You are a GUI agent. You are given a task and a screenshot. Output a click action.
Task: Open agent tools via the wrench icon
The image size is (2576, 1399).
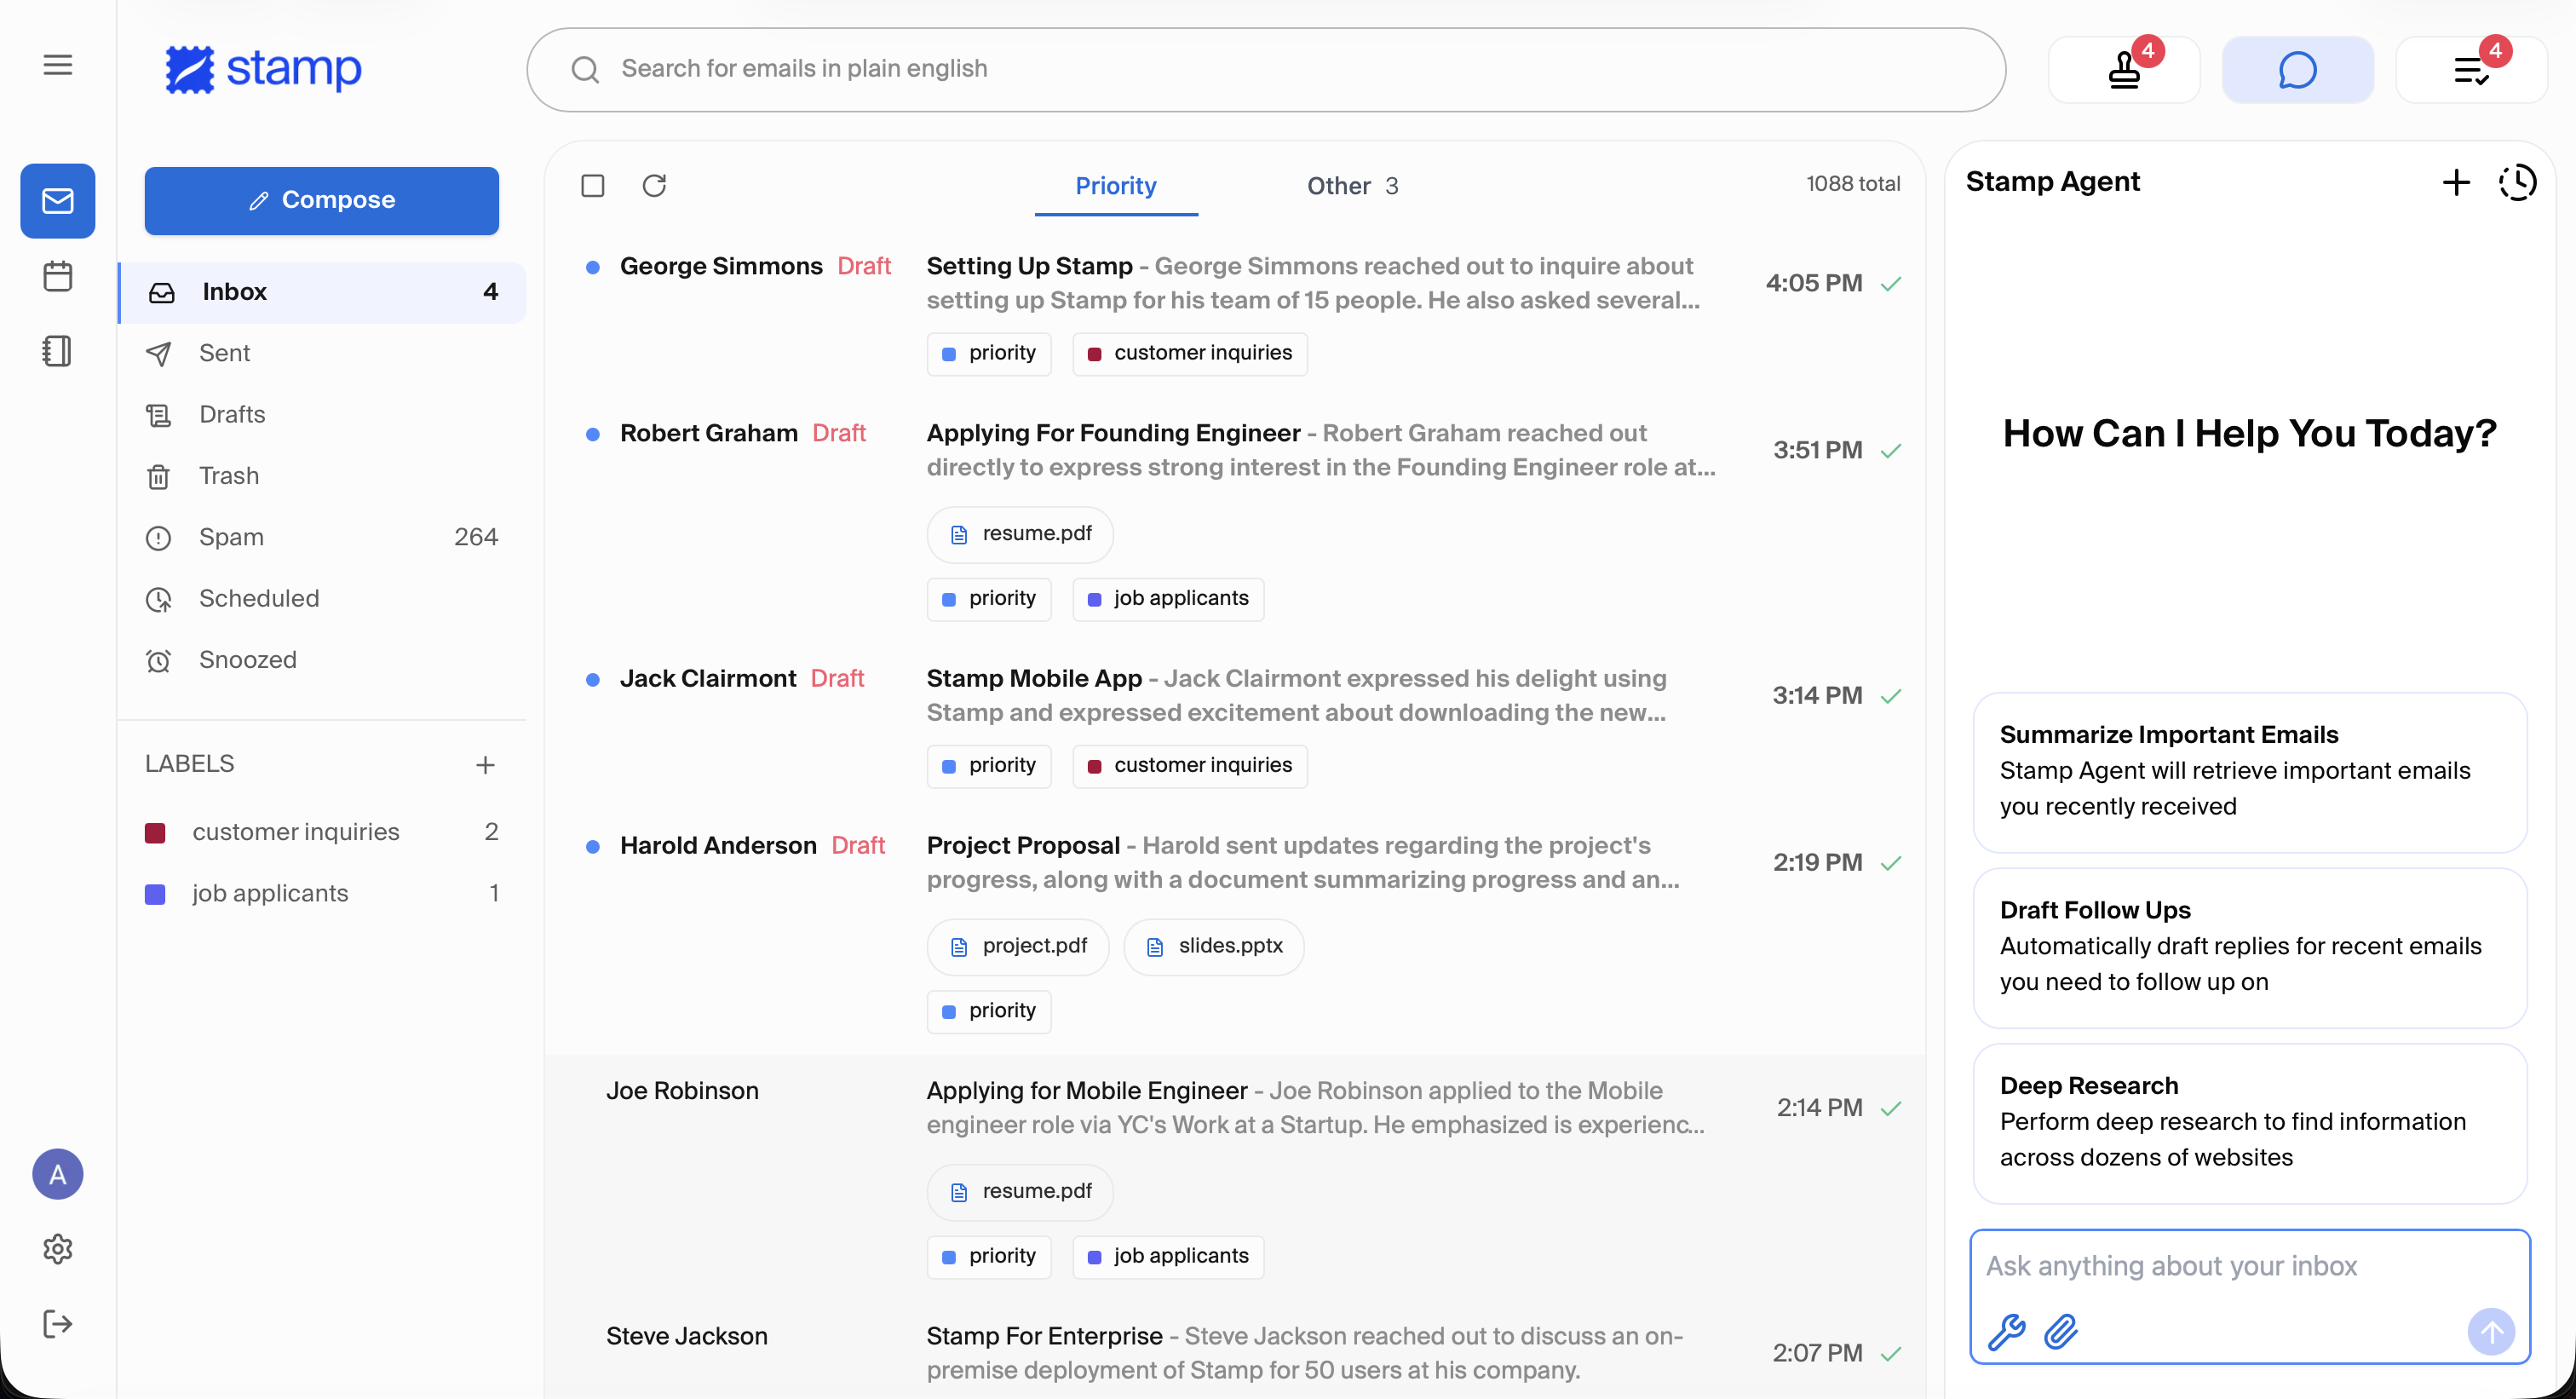point(2006,1332)
